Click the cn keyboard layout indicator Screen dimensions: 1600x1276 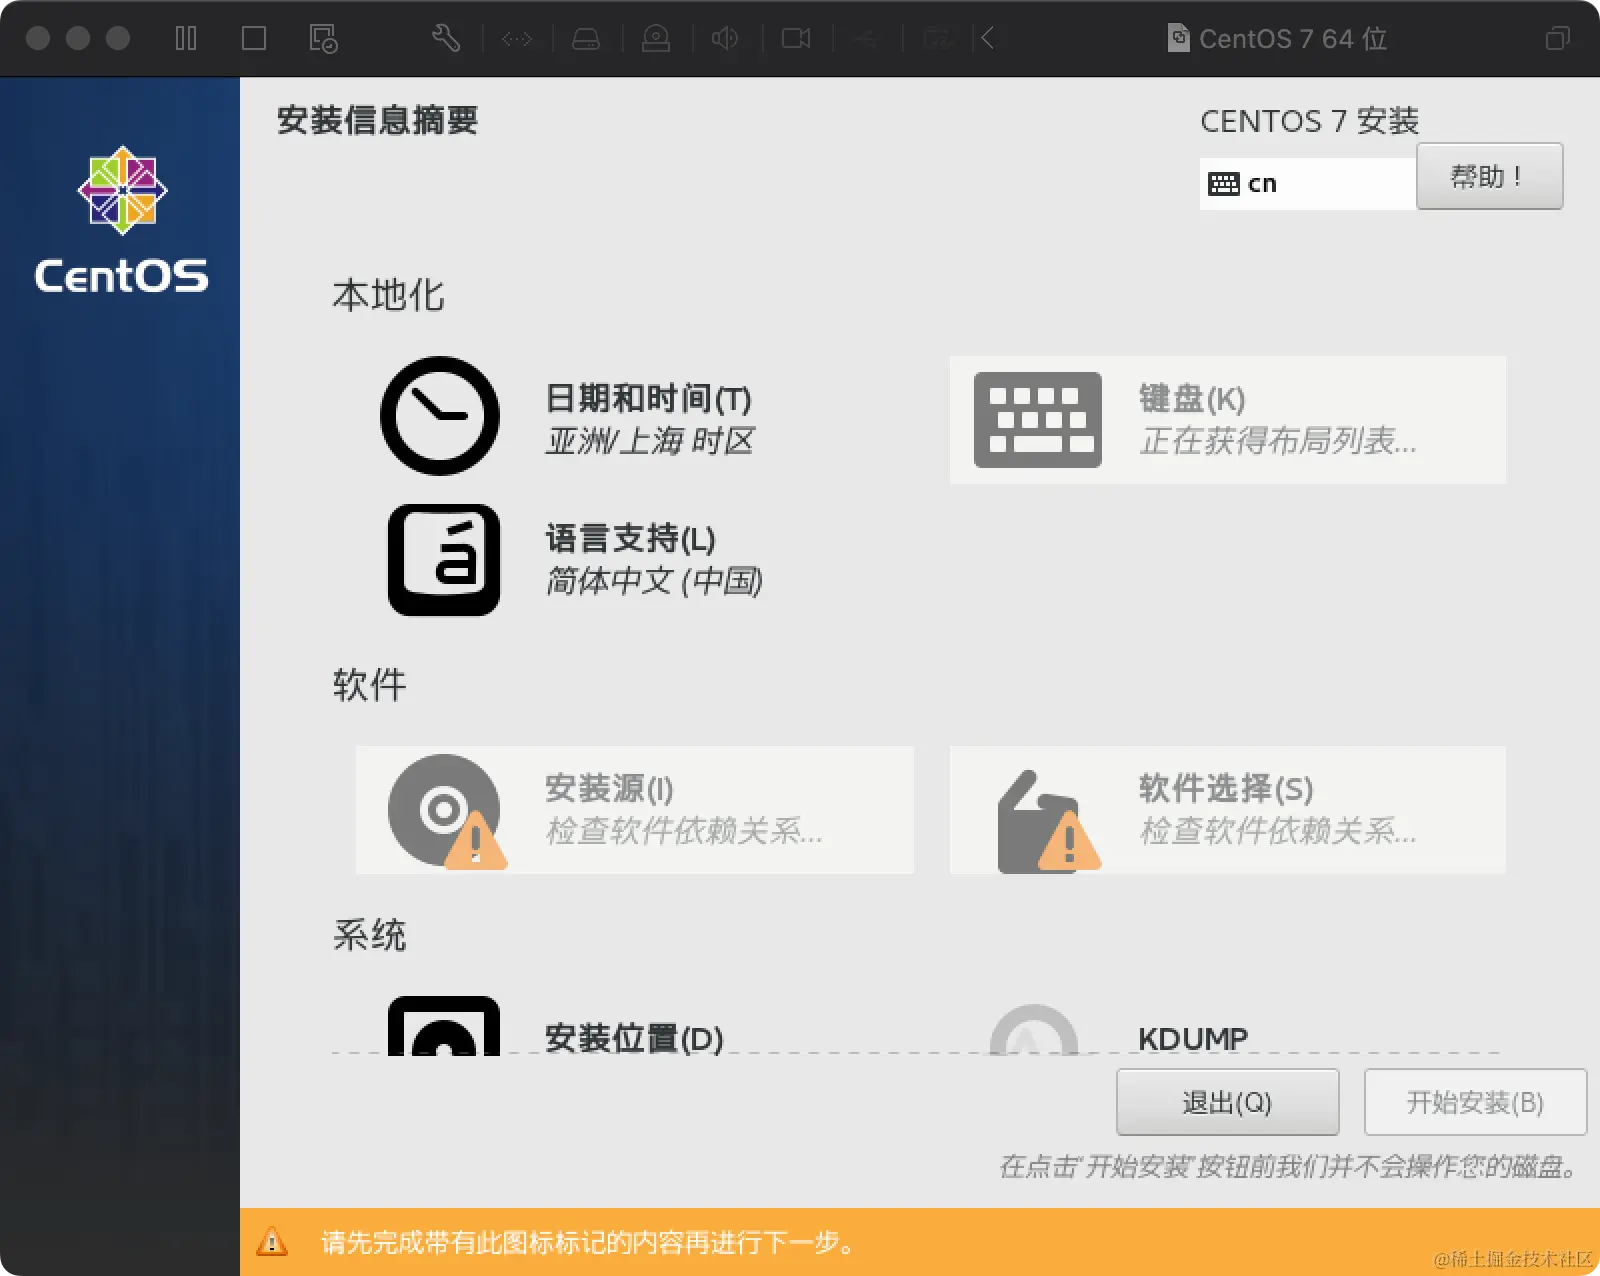pyautogui.click(x=1308, y=183)
